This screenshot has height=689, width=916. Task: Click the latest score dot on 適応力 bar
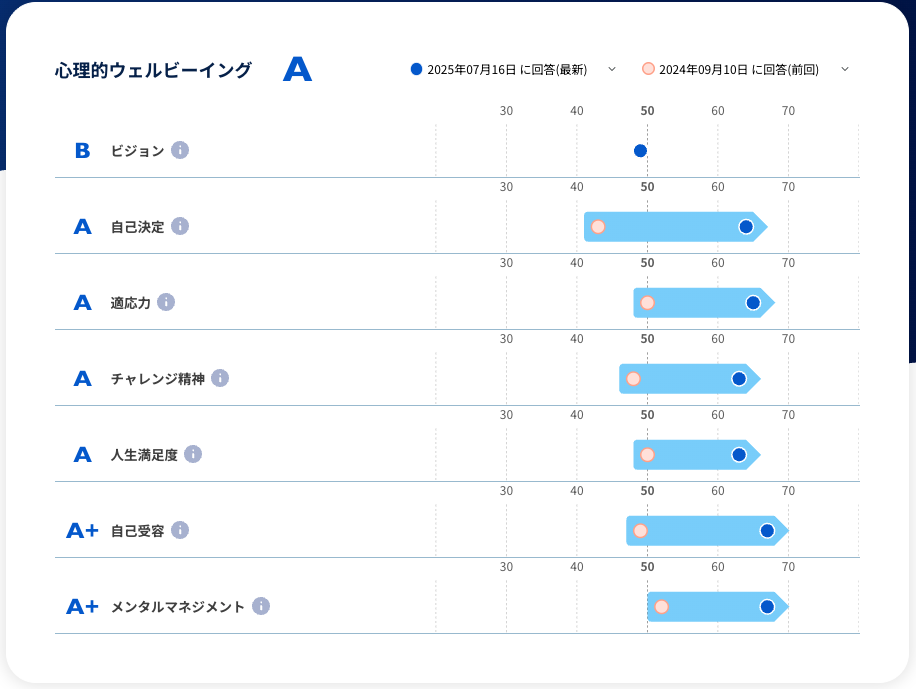(x=753, y=303)
